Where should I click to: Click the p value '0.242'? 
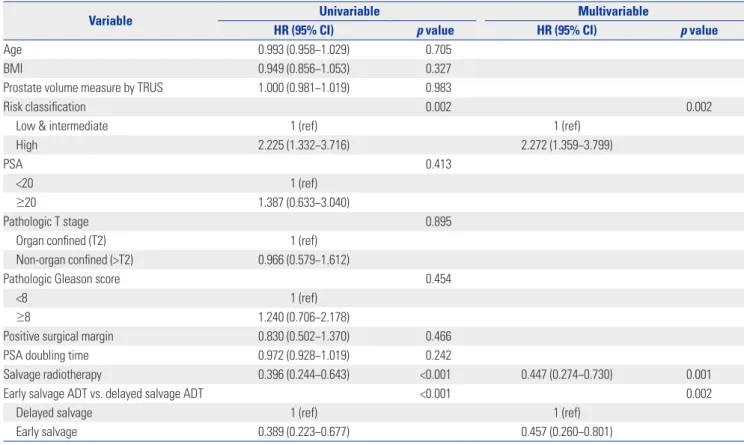coord(438,355)
